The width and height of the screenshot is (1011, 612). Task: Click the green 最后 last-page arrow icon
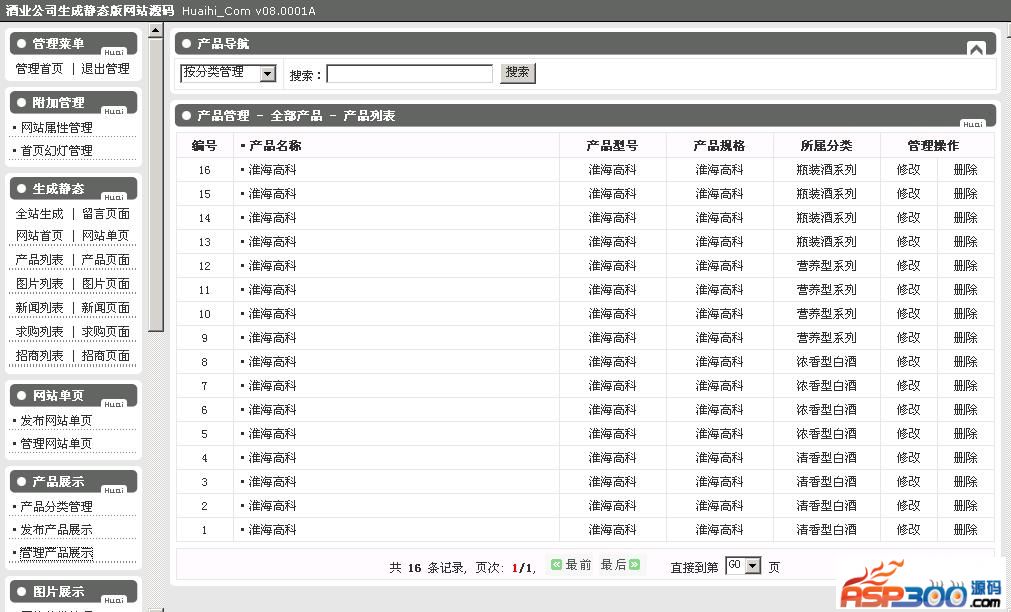coord(634,565)
